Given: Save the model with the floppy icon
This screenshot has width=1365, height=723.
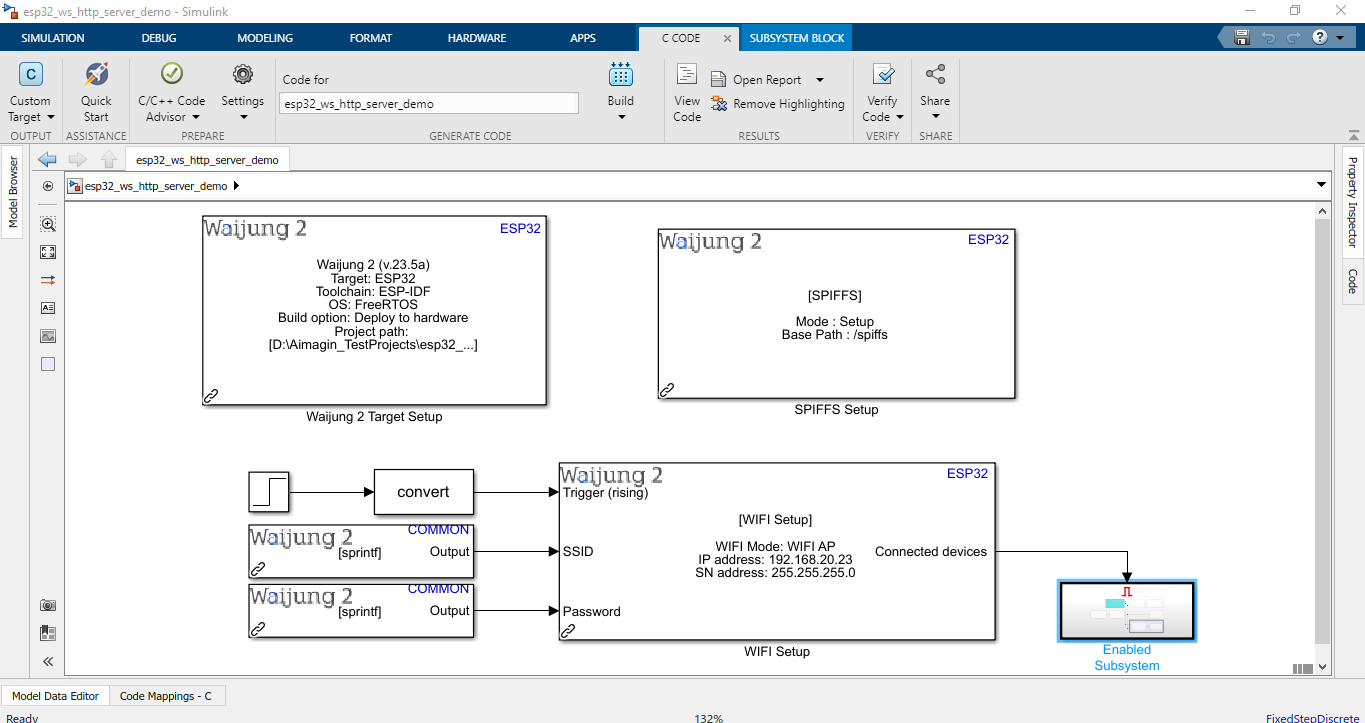Looking at the screenshot, I should click(x=1242, y=38).
